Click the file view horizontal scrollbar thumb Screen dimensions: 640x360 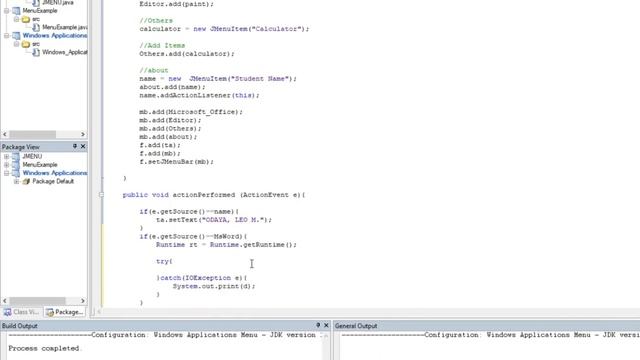[x=33, y=134]
